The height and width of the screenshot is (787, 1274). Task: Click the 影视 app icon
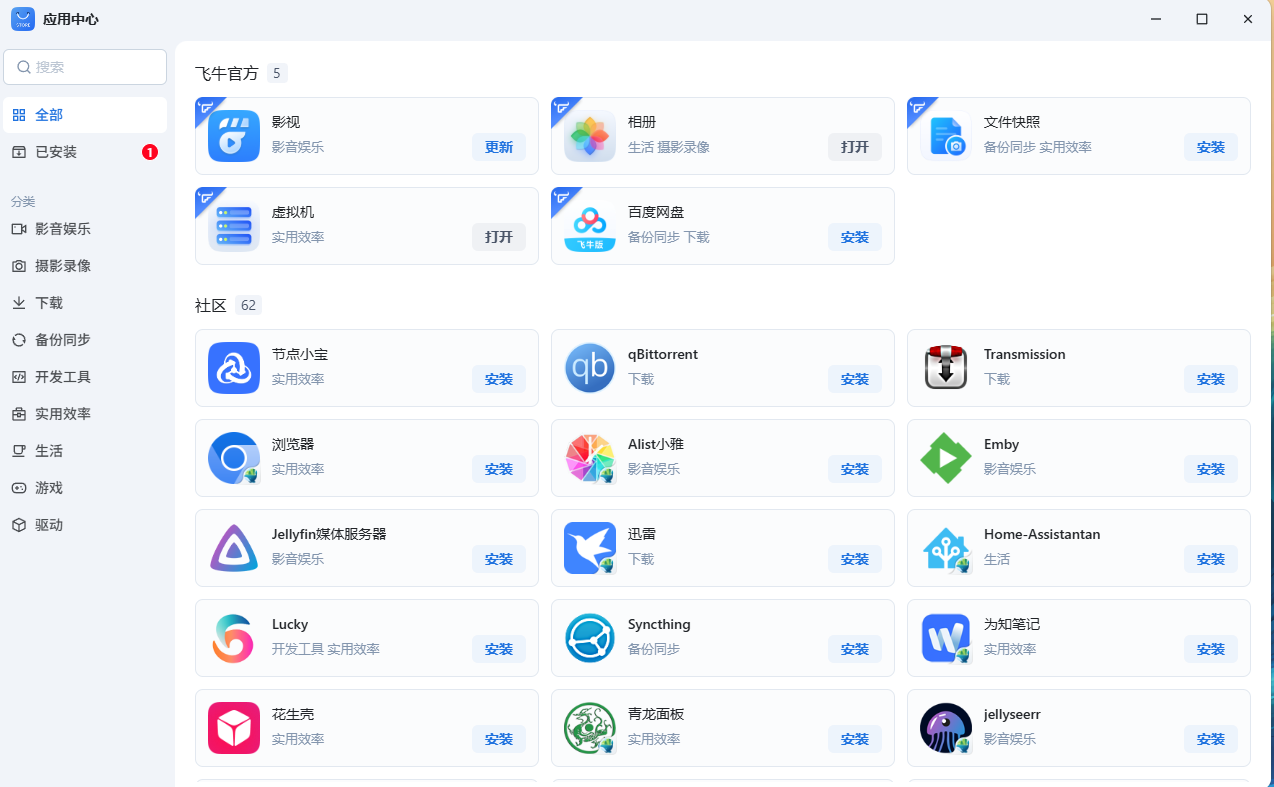click(x=234, y=136)
